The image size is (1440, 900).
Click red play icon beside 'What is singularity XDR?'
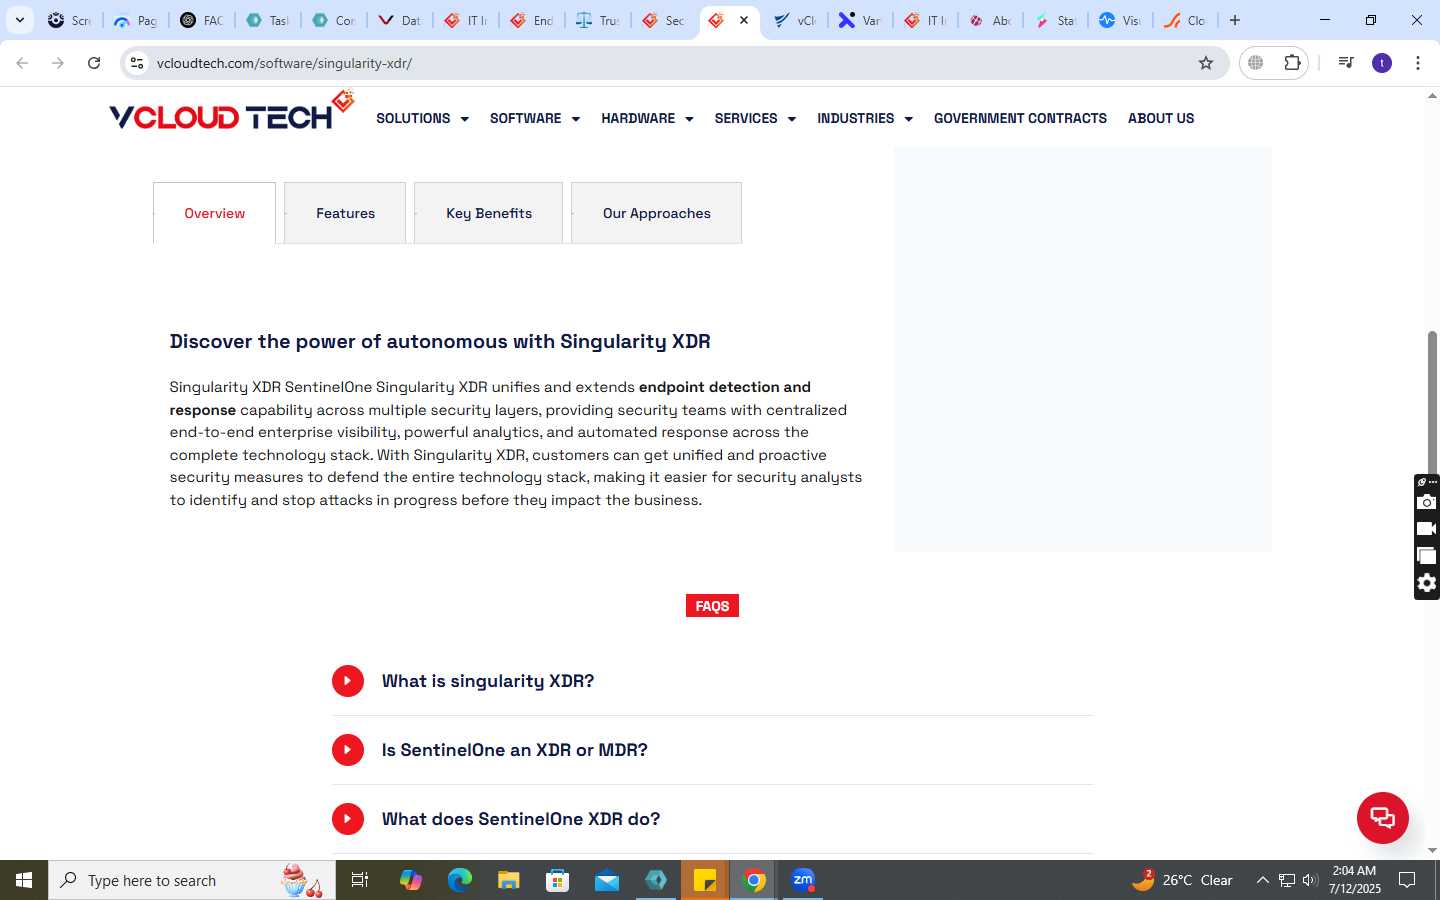tap(348, 681)
